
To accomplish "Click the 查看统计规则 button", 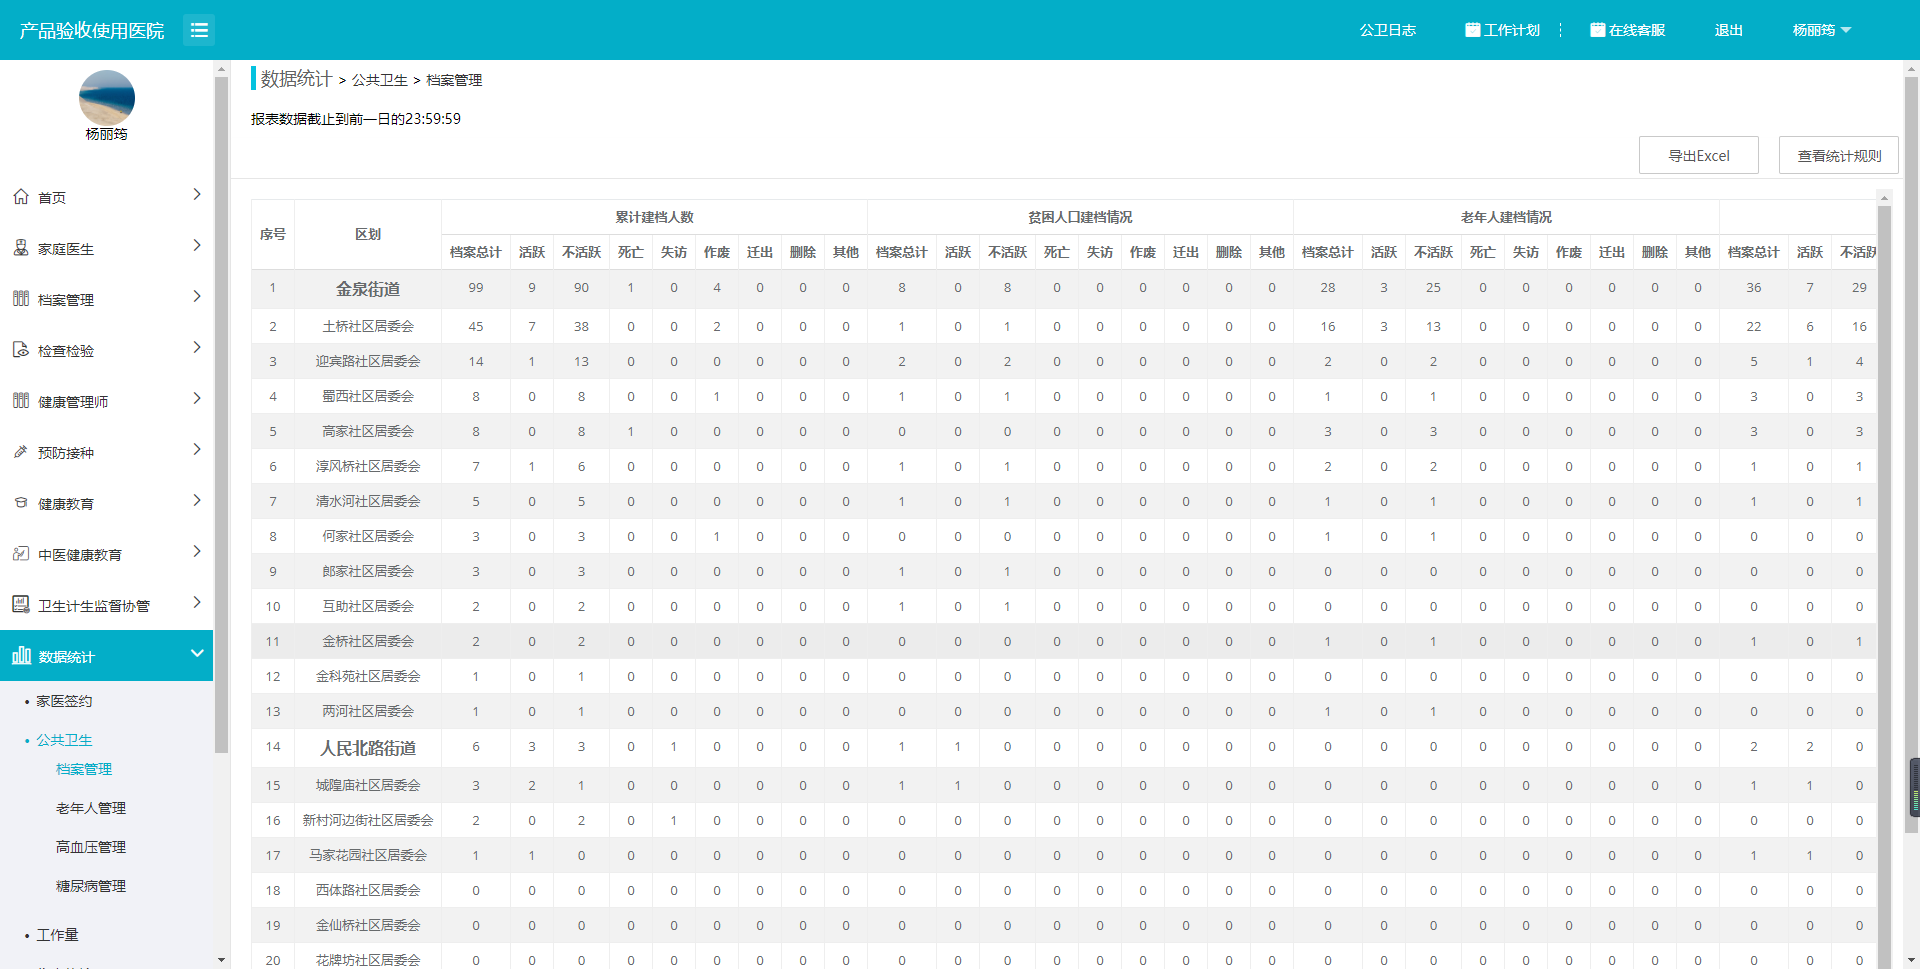I will point(1838,155).
